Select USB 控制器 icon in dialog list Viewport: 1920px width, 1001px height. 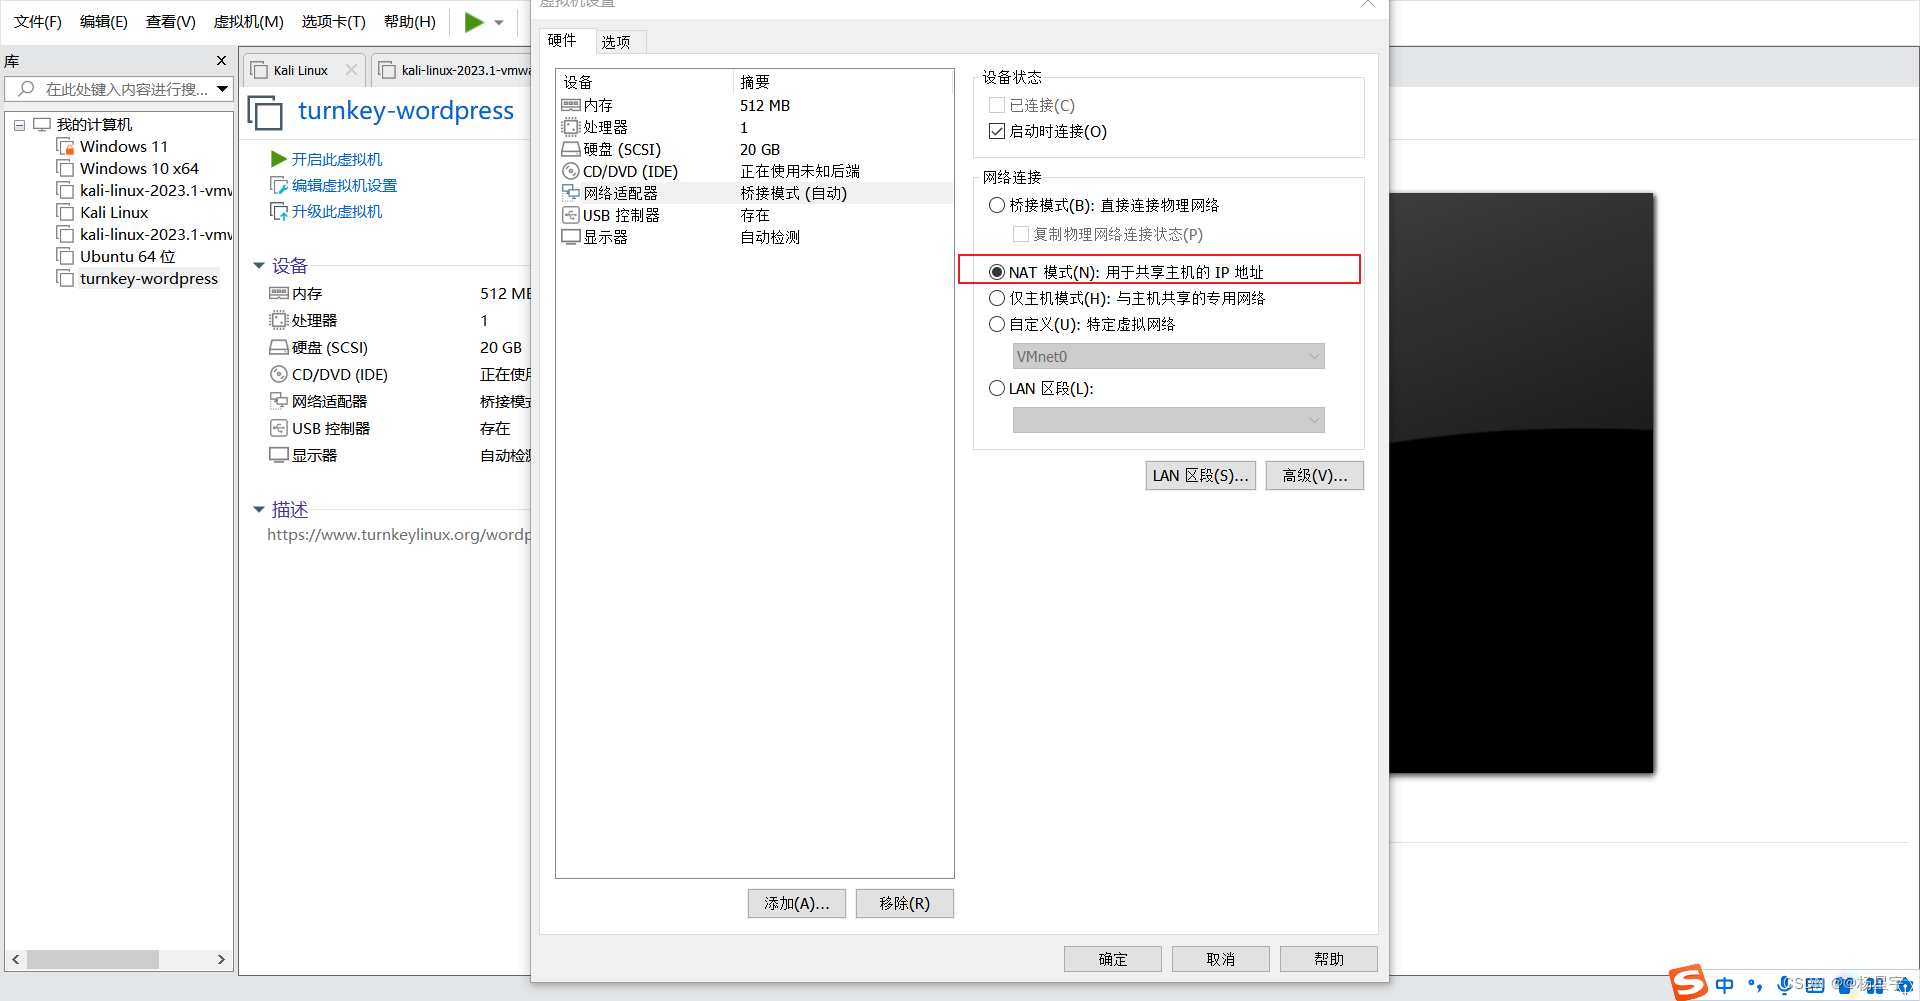pyautogui.click(x=571, y=215)
